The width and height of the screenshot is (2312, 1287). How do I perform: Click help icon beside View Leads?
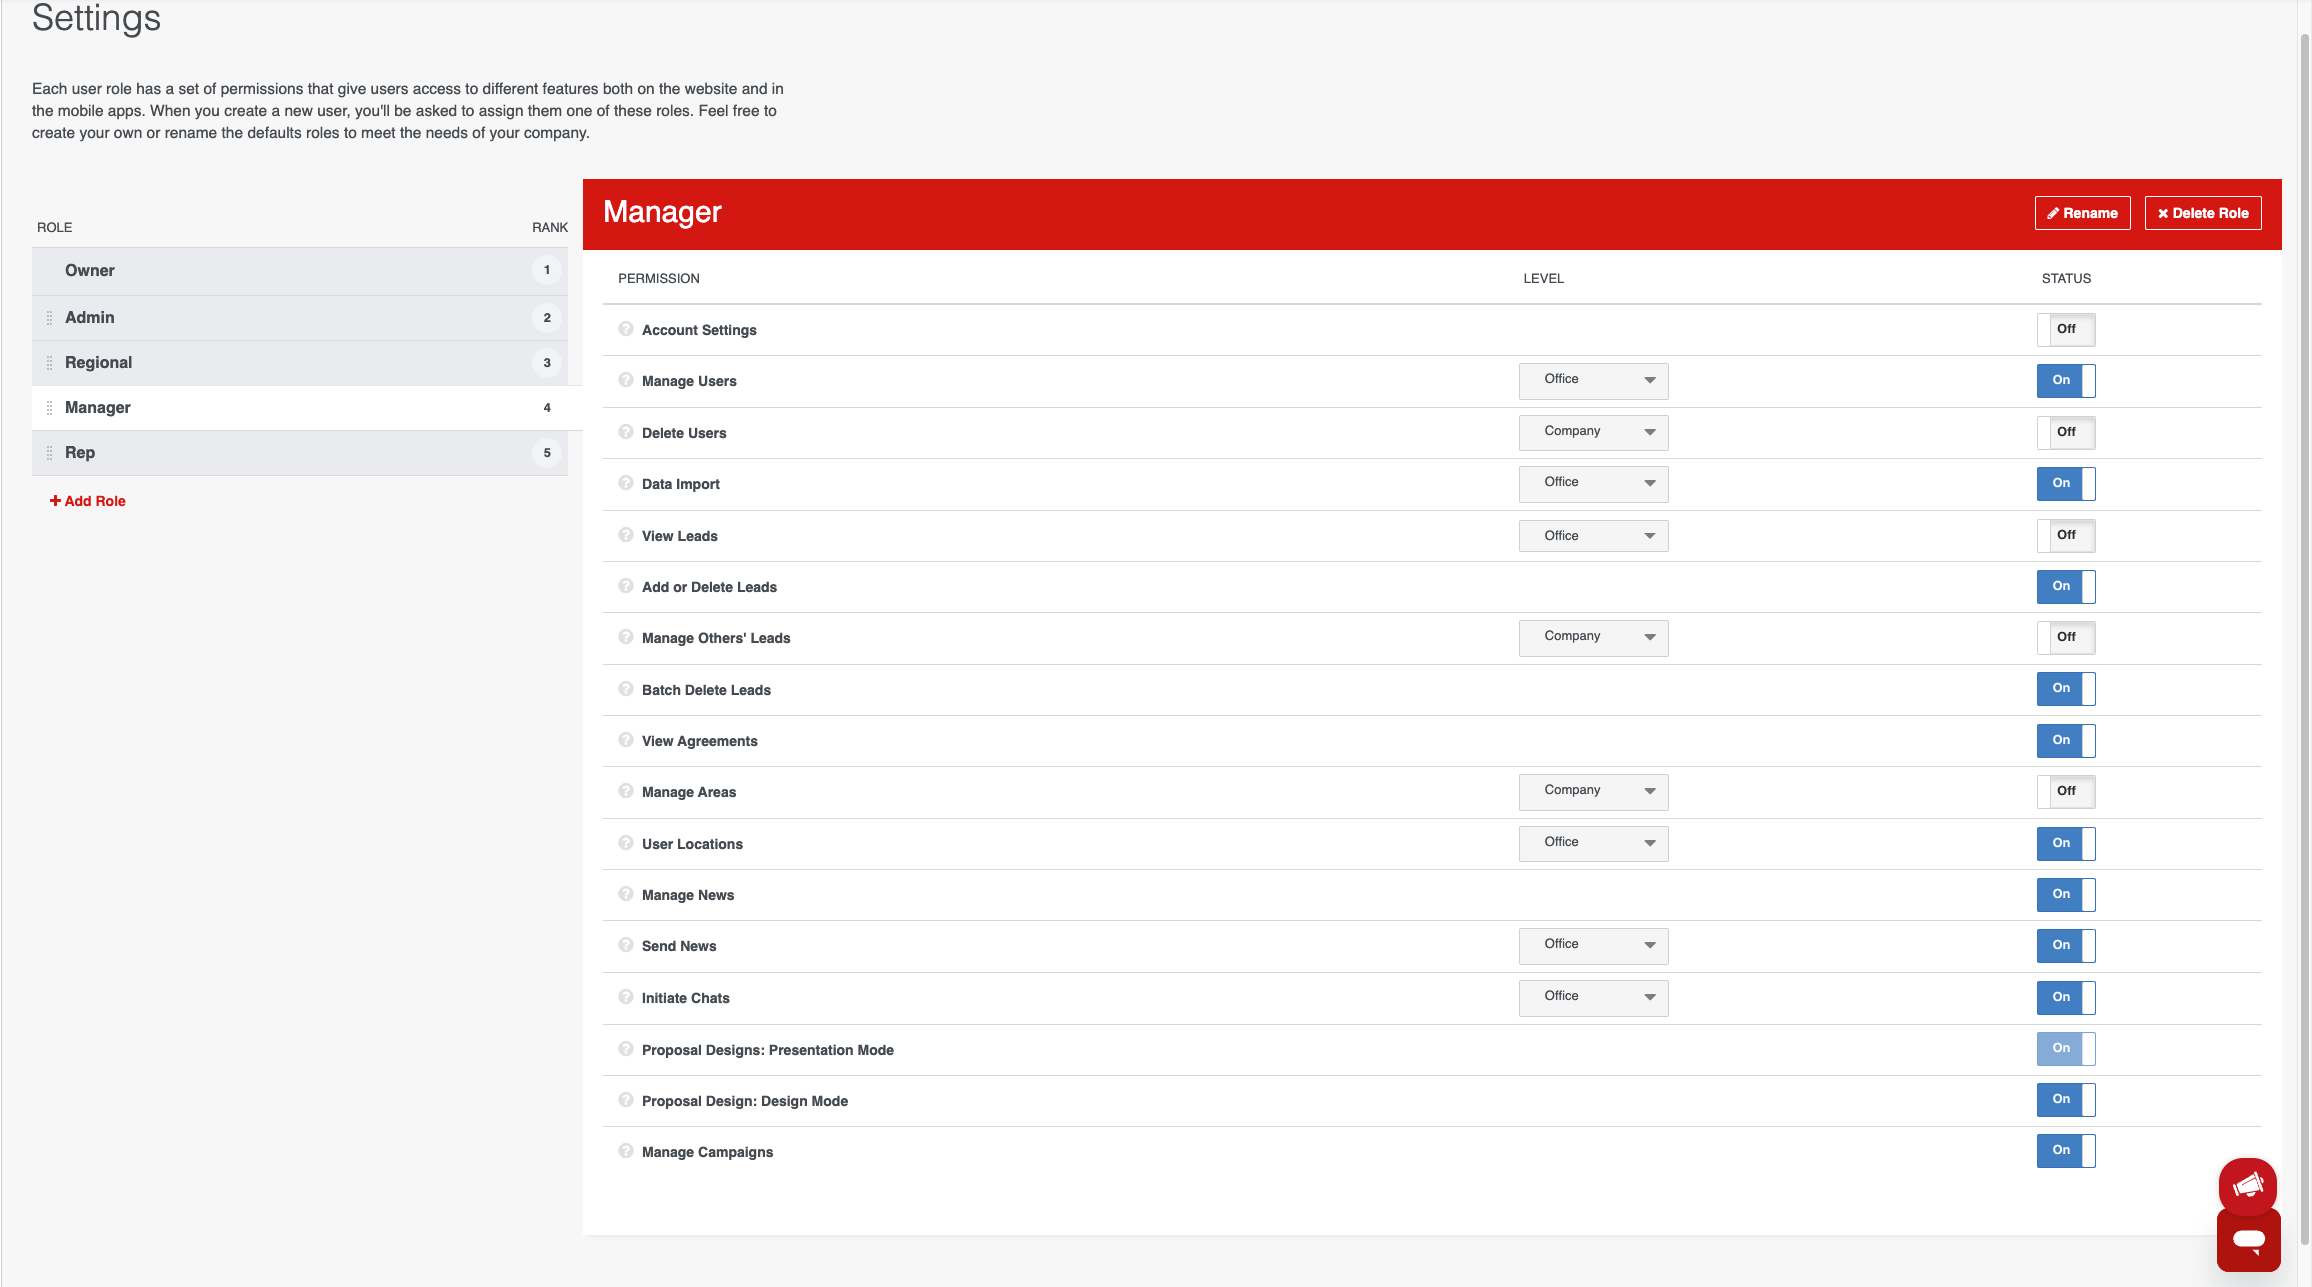(x=626, y=535)
